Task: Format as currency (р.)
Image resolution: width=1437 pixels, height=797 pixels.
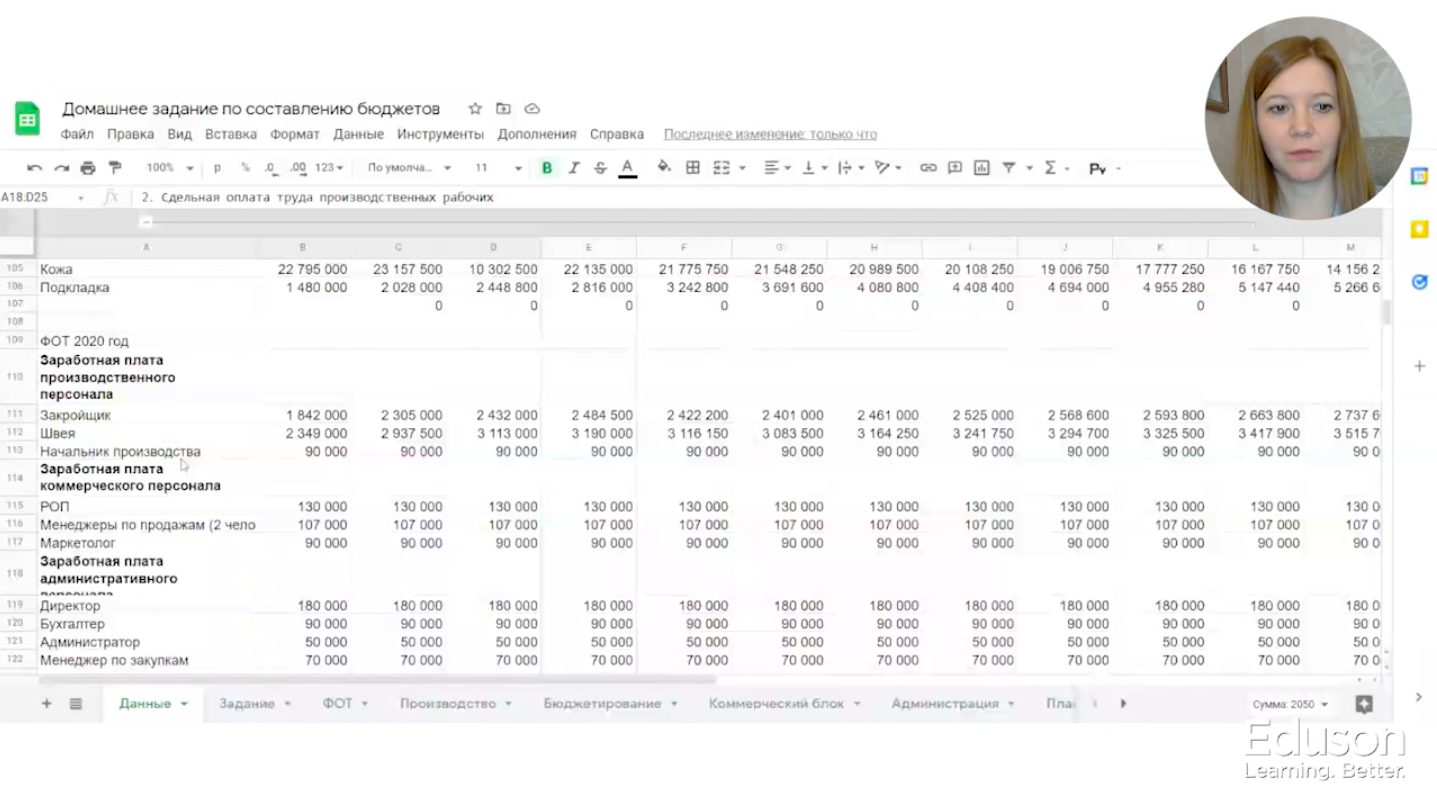Action: point(218,168)
